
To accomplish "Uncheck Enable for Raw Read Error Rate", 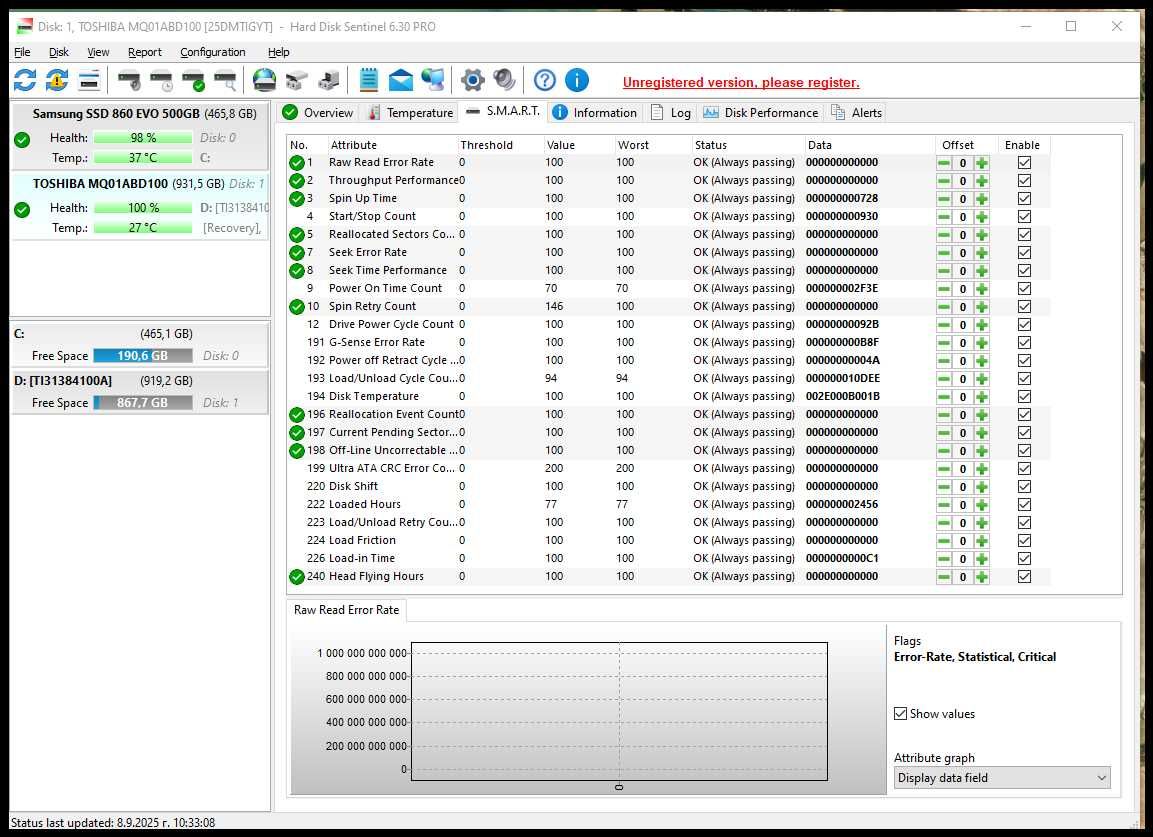I will pos(1024,163).
